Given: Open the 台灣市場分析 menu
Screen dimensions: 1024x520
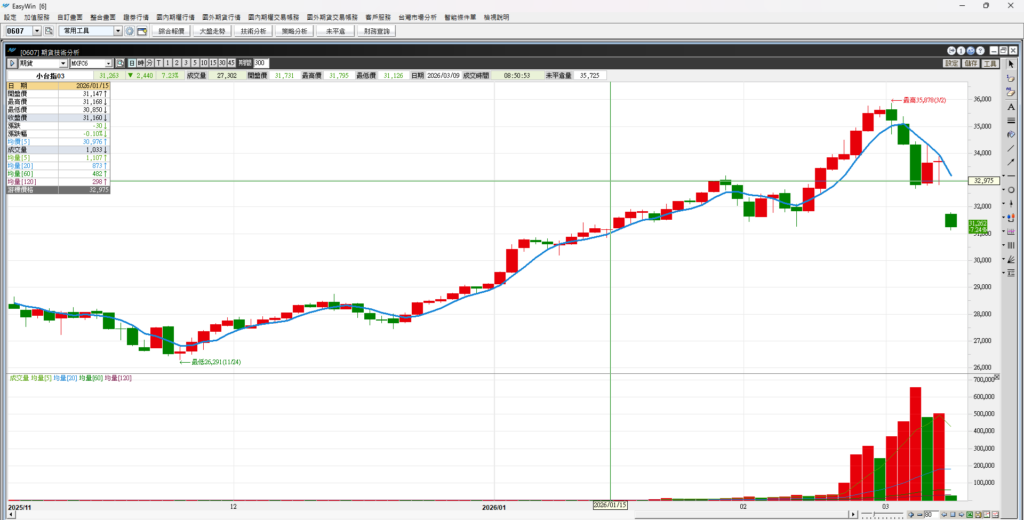Looking at the screenshot, I should [413, 17].
